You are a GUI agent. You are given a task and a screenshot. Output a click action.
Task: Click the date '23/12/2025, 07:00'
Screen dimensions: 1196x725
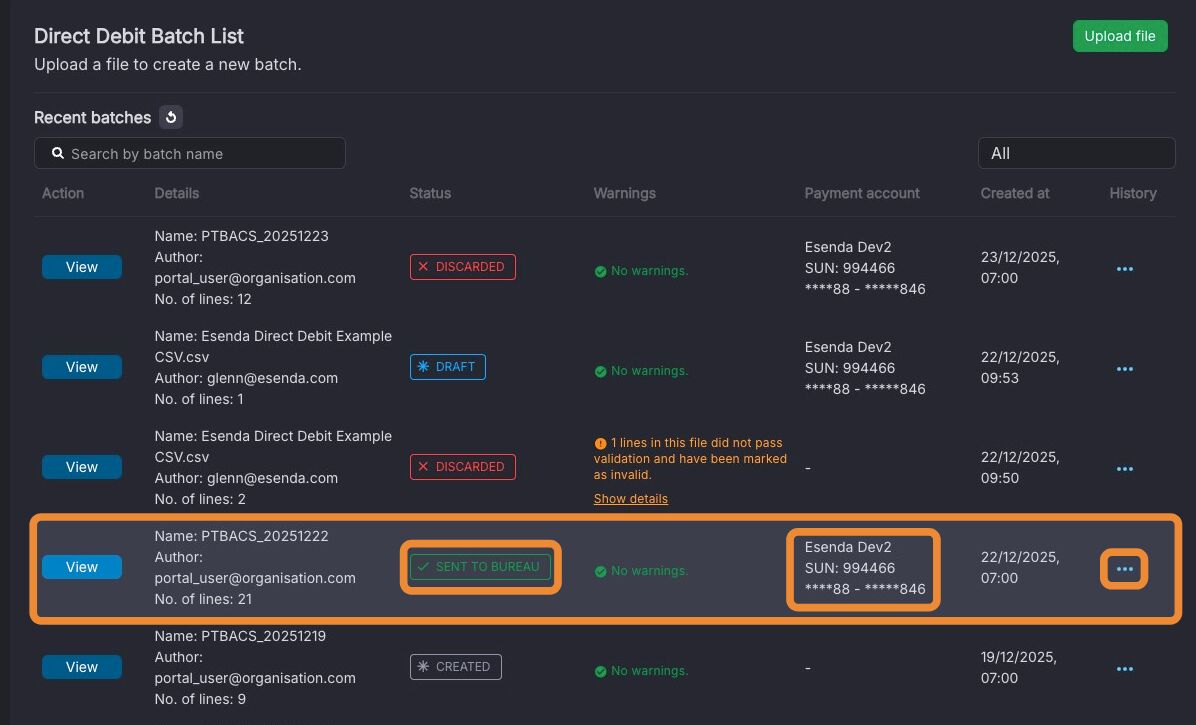tap(1020, 268)
